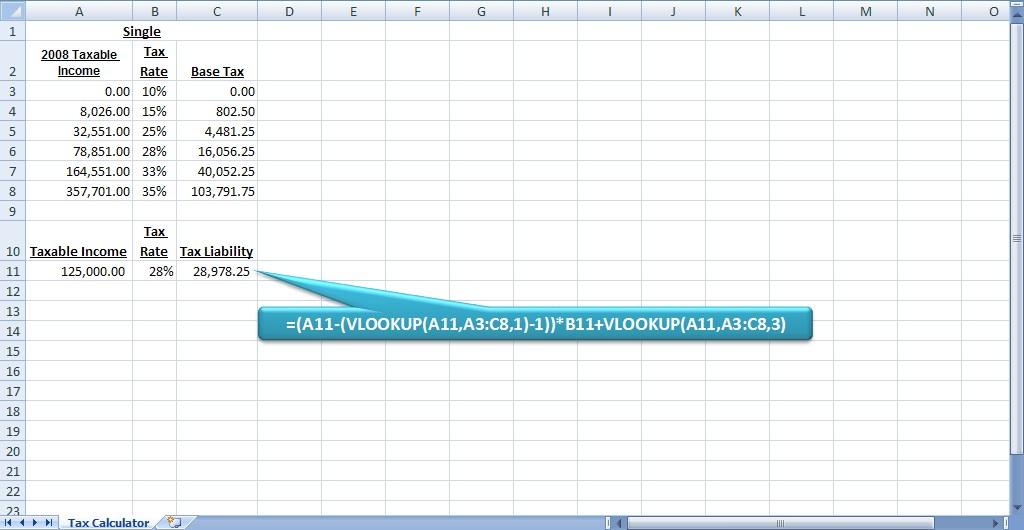Click the horizontal scrollbar thumb
The width and height of the screenshot is (1024, 530).
[778, 523]
